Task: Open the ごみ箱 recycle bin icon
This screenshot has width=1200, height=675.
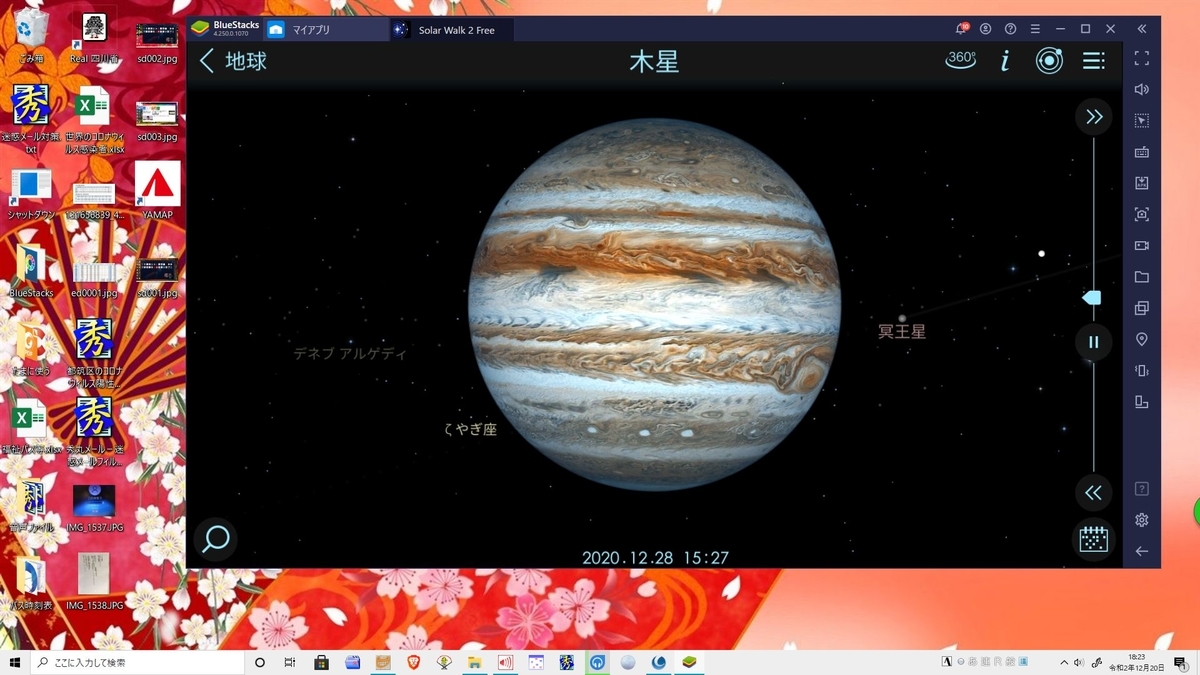Action: pyautogui.click(x=31, y=36)
